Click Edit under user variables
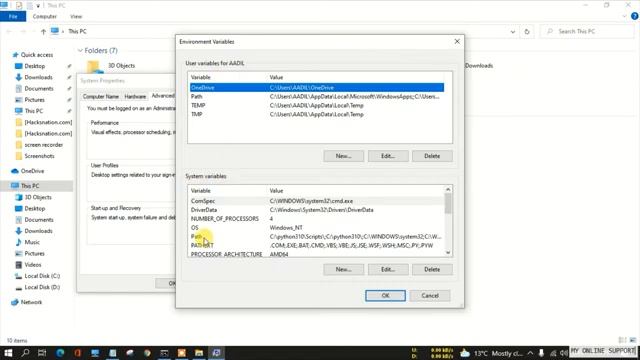The image size is (640, 360). tap(388, 156)
